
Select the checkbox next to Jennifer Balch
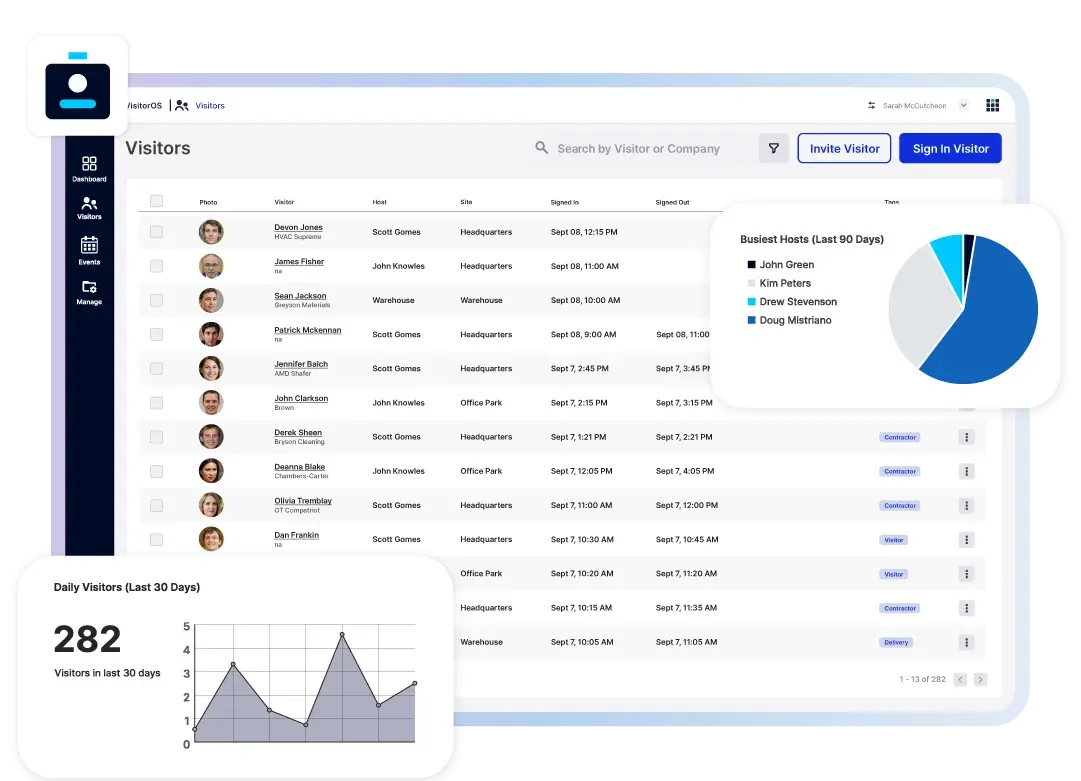click(x=156, y=369)
